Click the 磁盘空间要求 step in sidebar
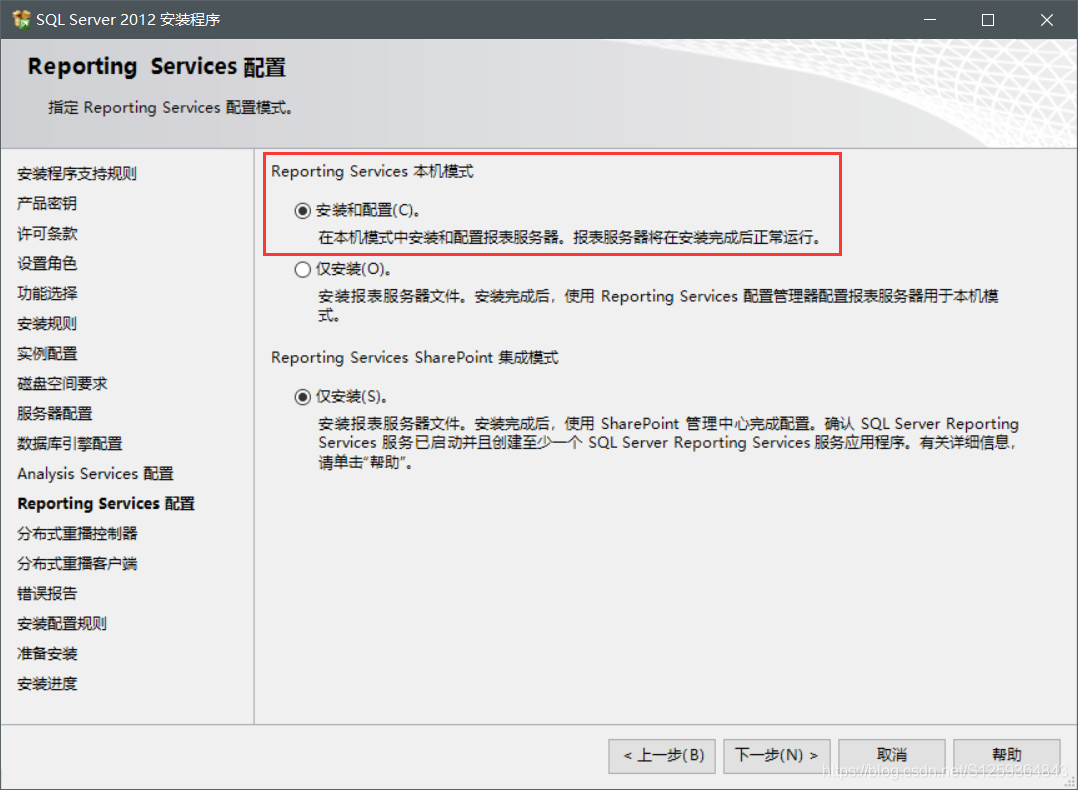 (63, 384)
